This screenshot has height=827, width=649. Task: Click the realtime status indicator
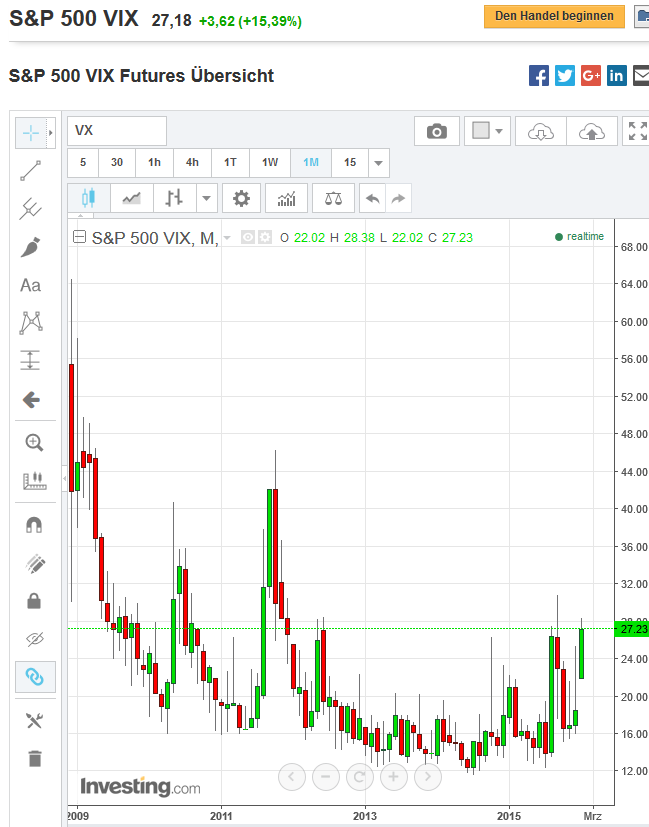click(x=579, y=237)
